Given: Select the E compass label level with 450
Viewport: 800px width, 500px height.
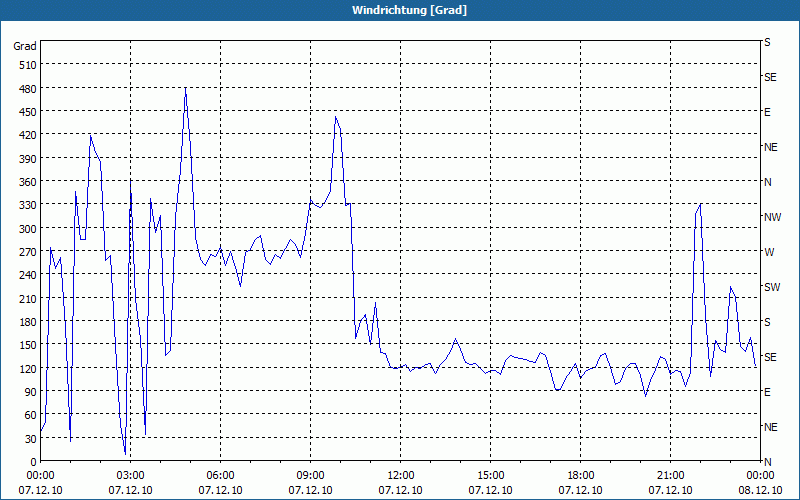Looking at the screenshot, I should (767, 112).
